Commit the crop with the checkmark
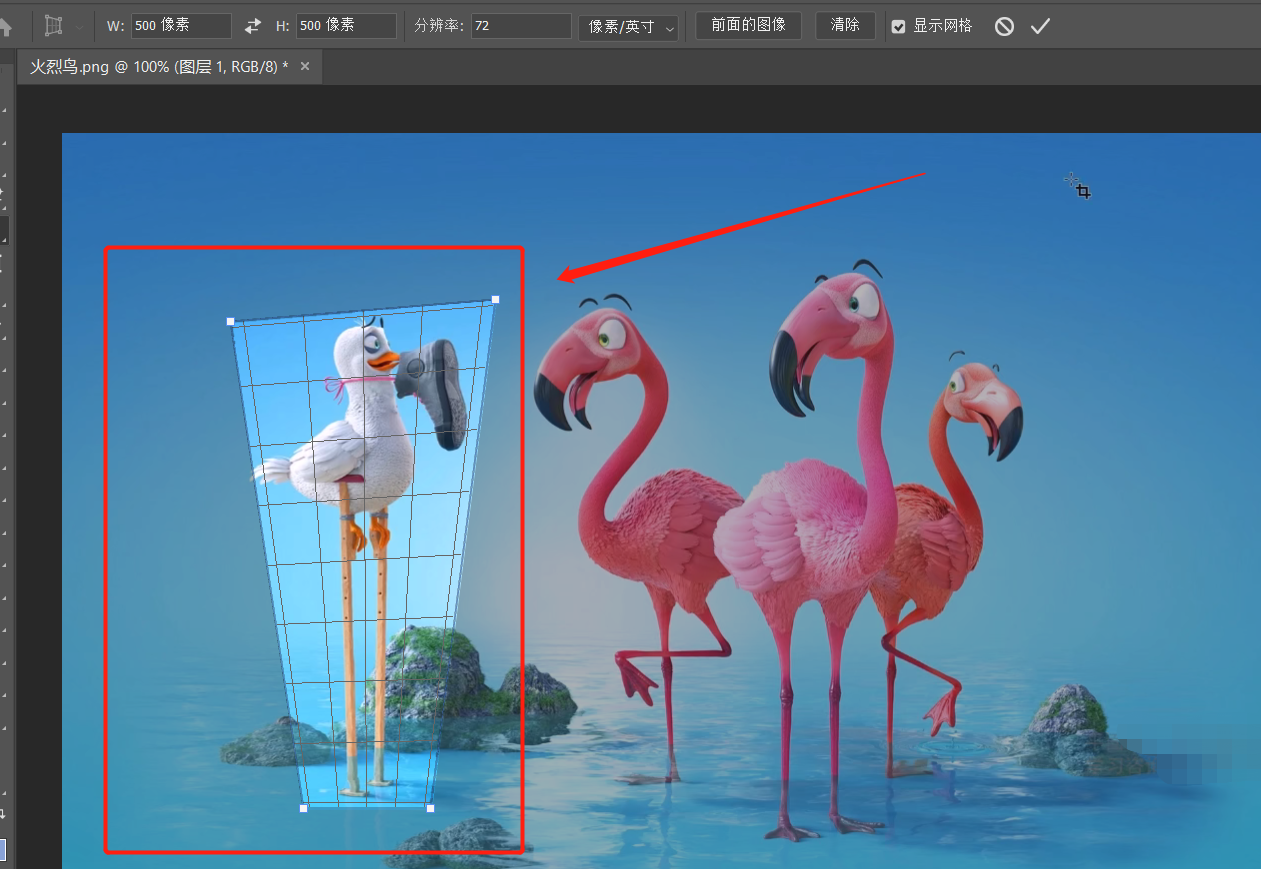1261x869 pixels. [x=1040, y=26]
